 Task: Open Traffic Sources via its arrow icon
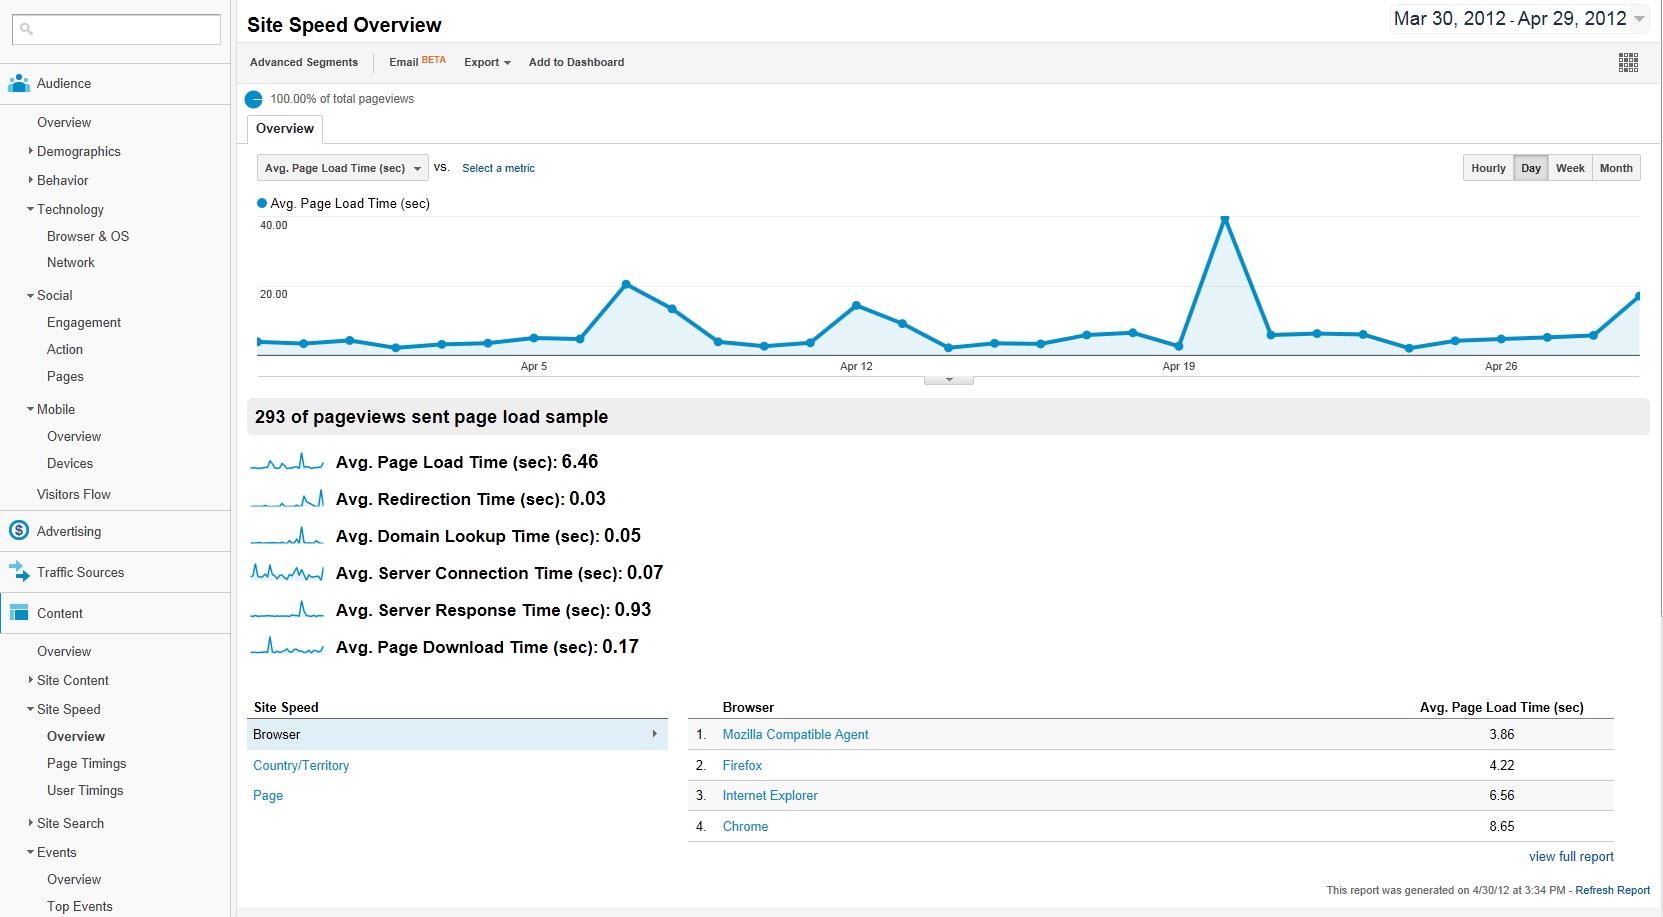18,571
